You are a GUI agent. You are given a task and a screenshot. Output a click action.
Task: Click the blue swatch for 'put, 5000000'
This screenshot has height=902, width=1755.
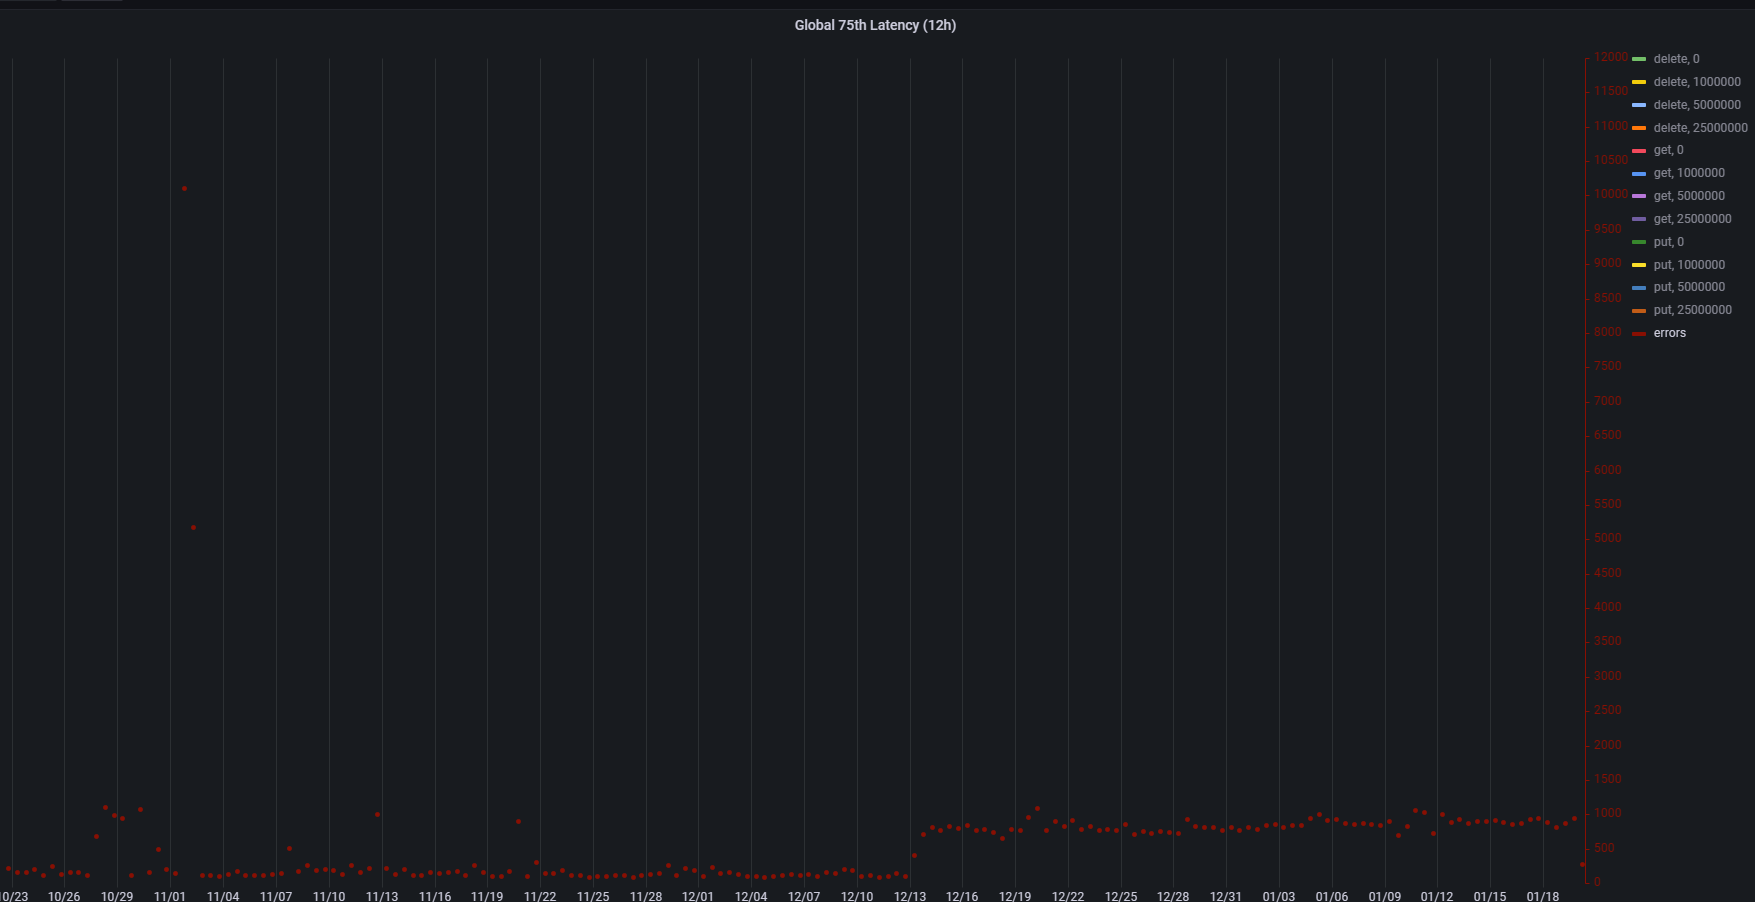(x=1639, y=288)
